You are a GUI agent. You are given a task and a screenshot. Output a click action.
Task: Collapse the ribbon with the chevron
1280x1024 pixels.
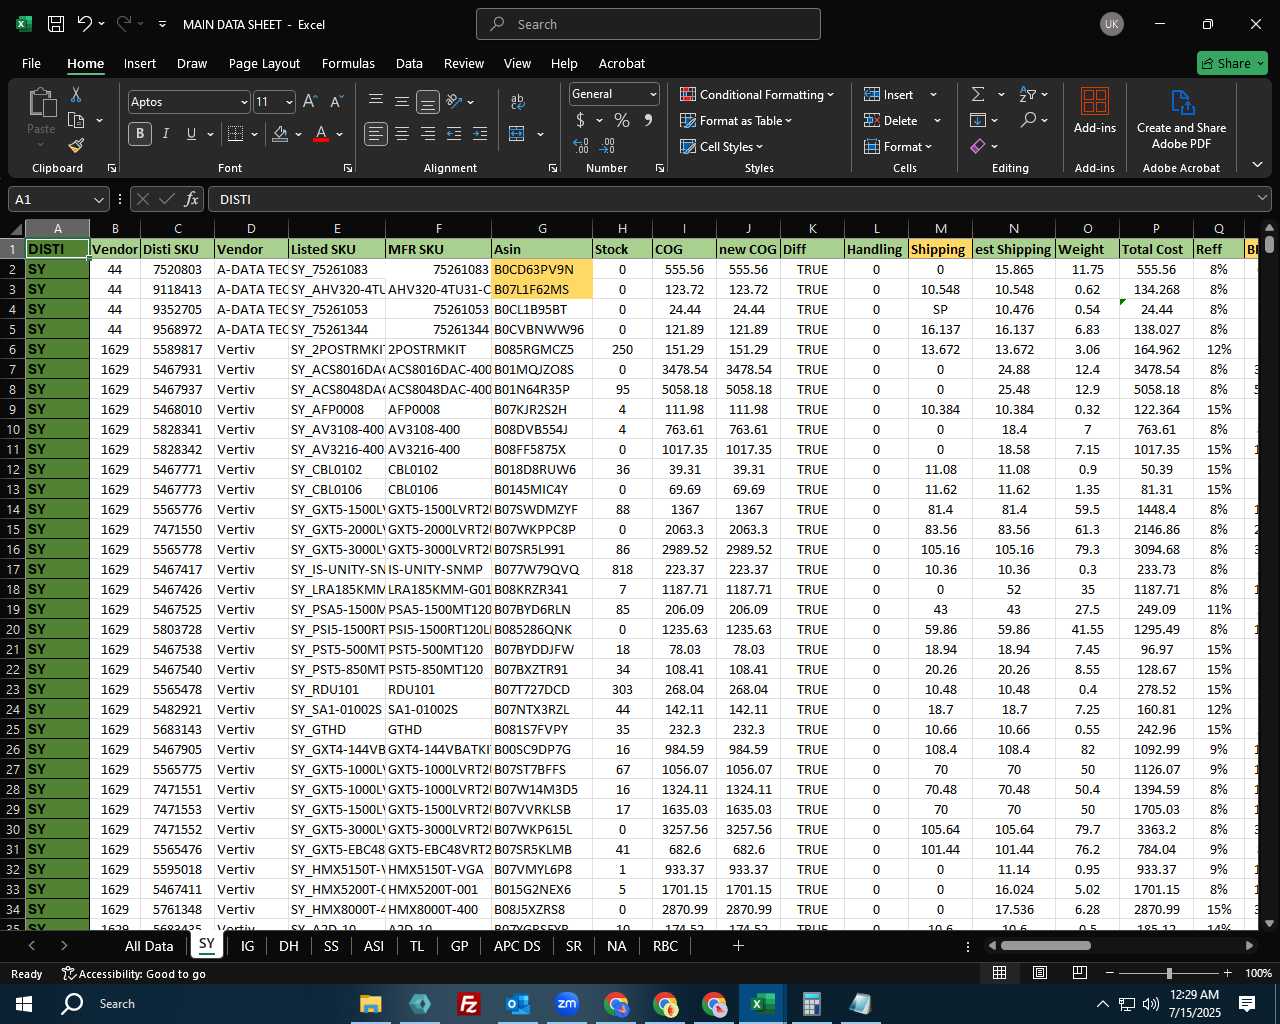click(1257, 165)
